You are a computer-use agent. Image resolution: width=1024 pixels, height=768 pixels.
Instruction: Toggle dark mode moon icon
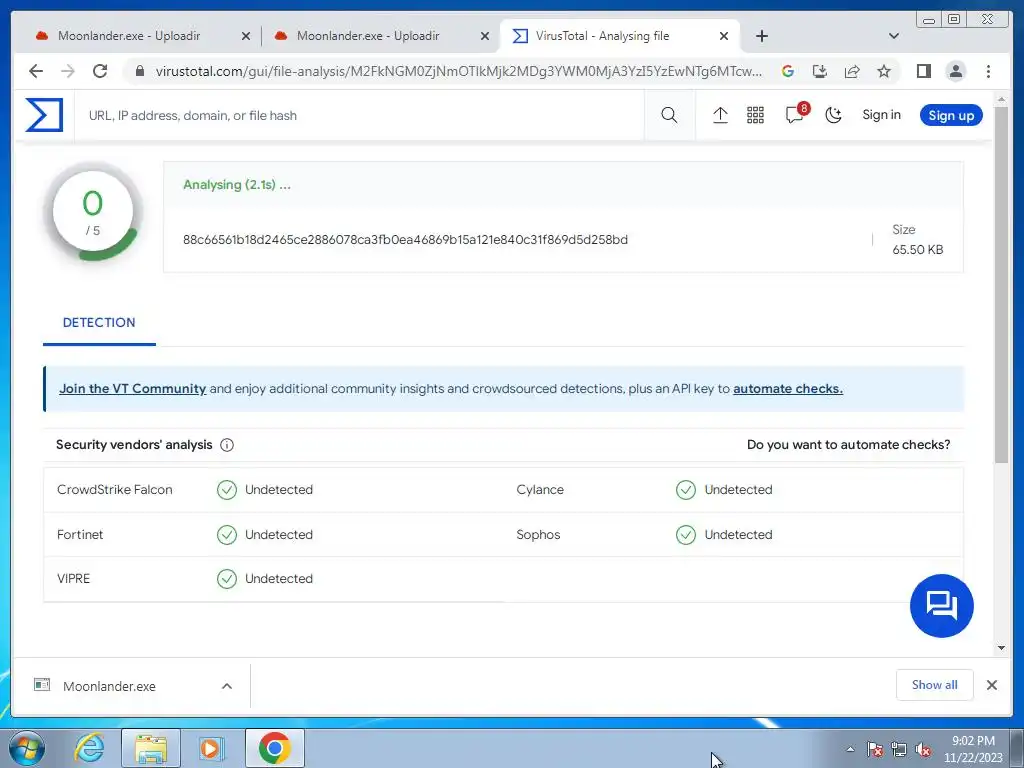[833, 116]
